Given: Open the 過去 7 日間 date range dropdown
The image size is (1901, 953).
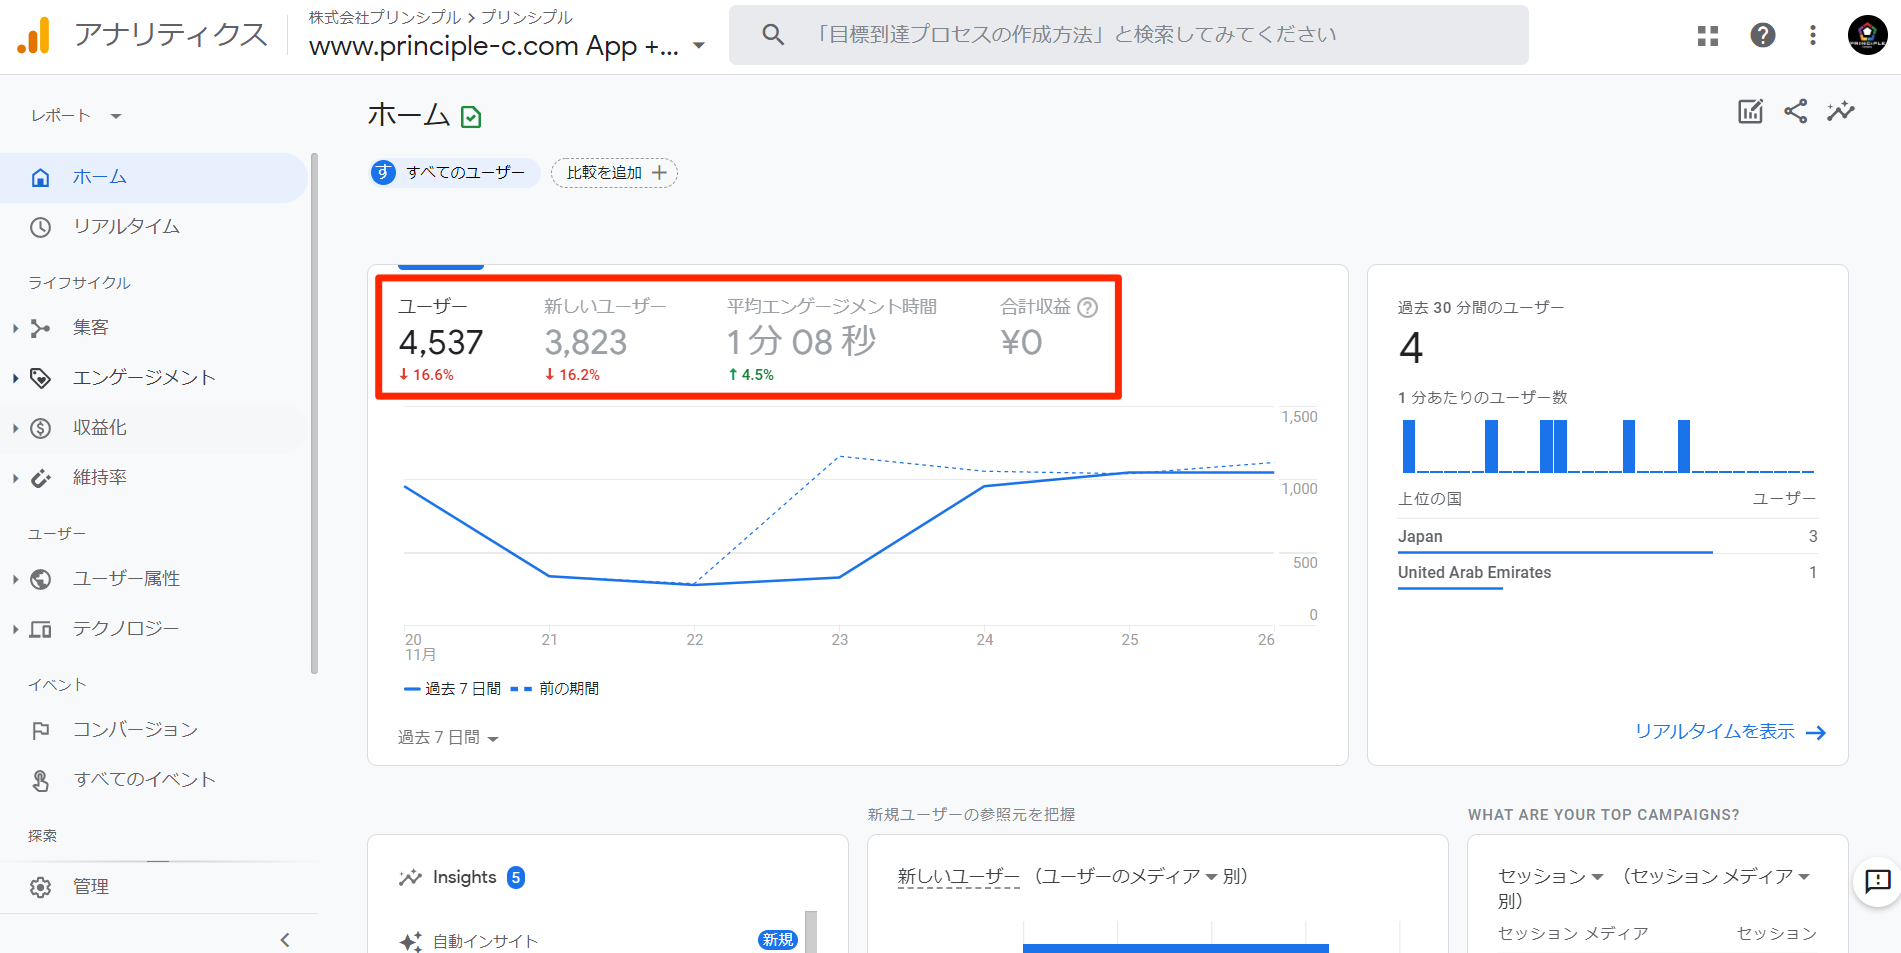Looking at the screenshot, I should (448, 738).
